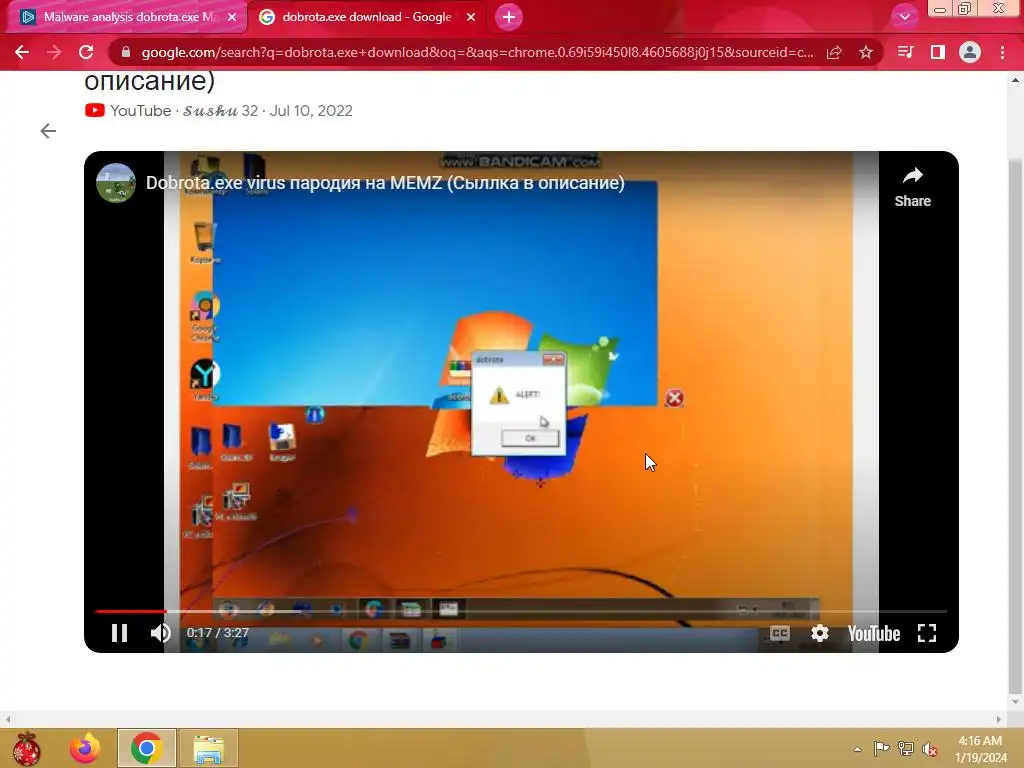
Task: Click upload date Jul 10, 2022
Action: coord(311,110)
